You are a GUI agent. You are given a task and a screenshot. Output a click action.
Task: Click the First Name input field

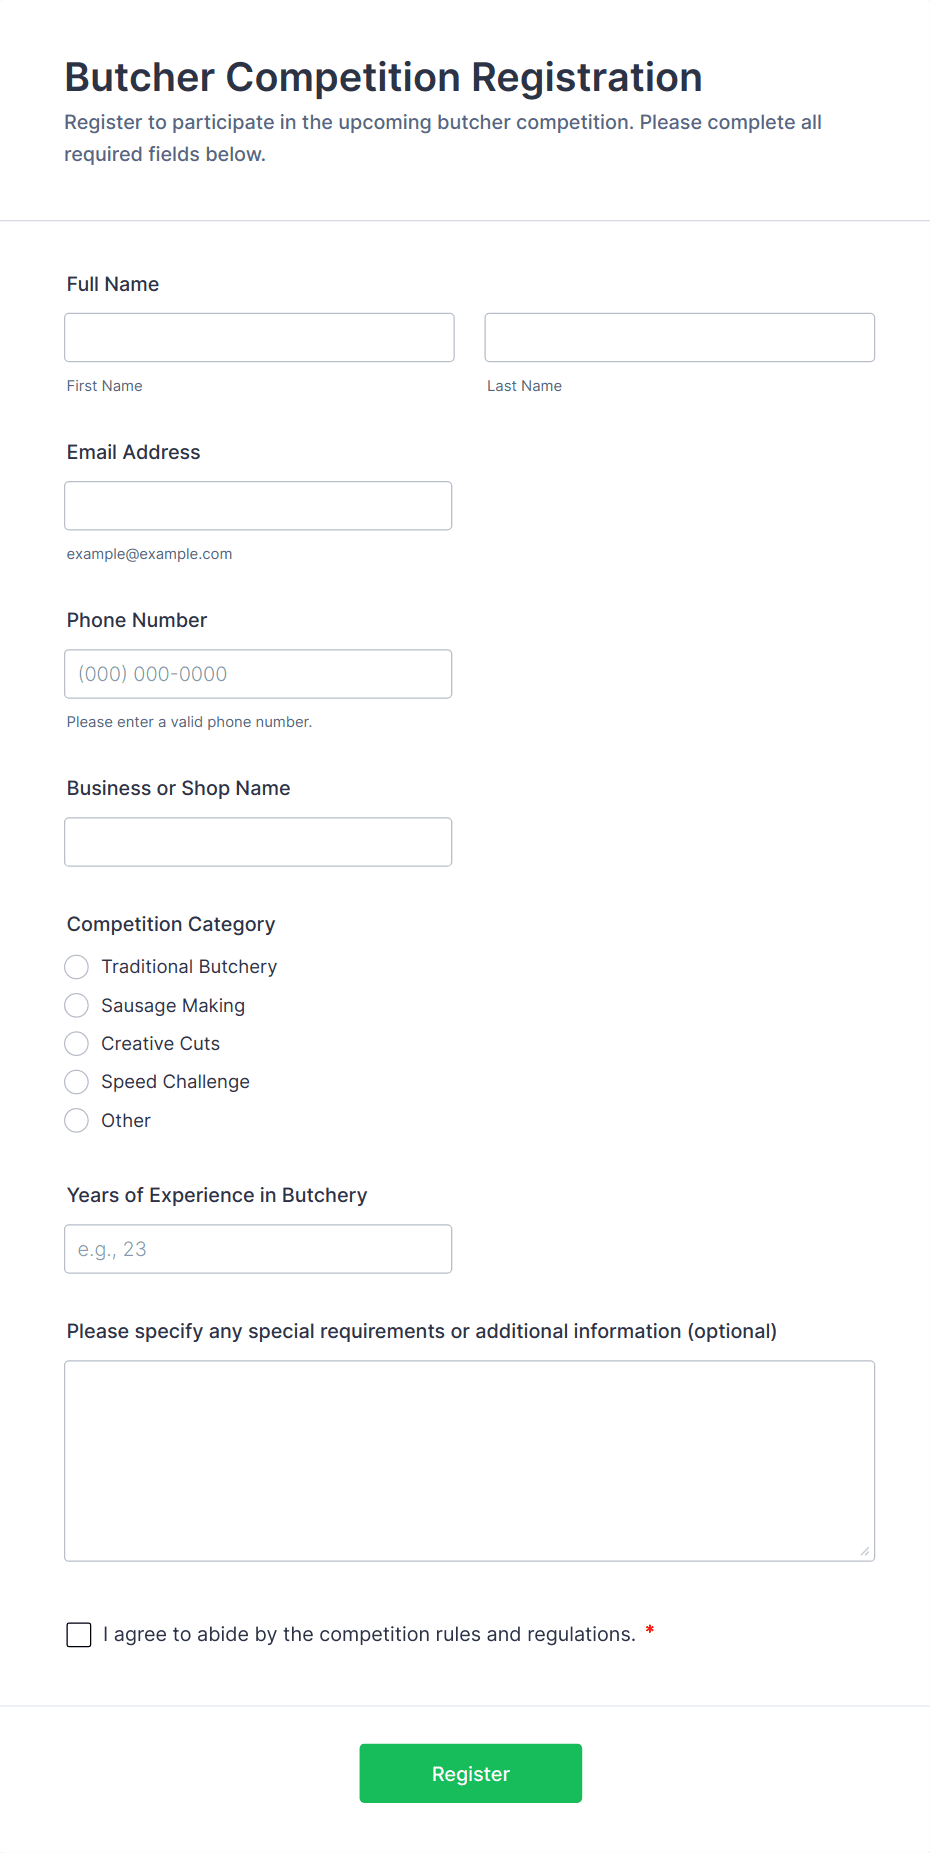pyautogui.click(x=259, y=337)
